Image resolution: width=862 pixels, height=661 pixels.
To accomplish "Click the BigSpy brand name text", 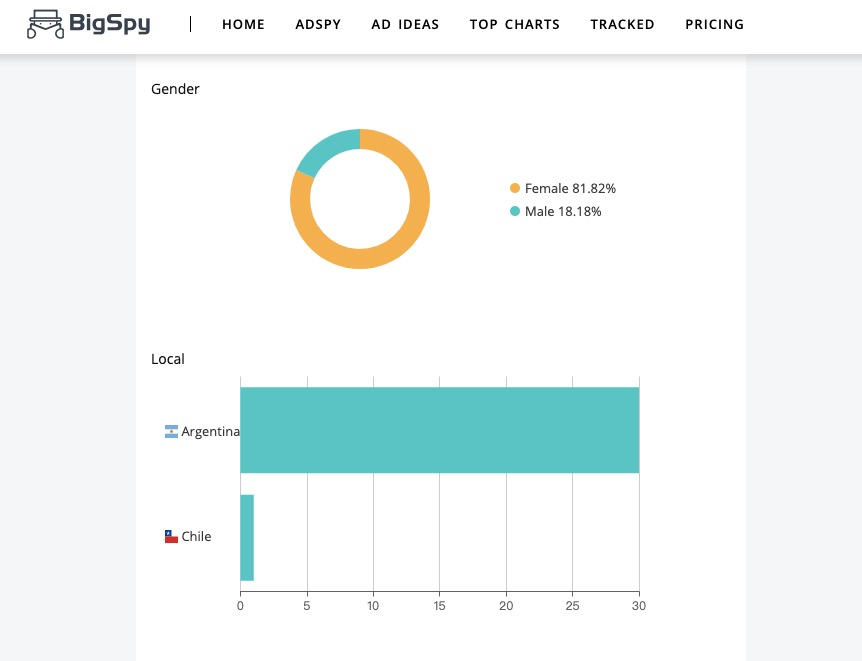I will pyautogui.click(x=109, y=24).
